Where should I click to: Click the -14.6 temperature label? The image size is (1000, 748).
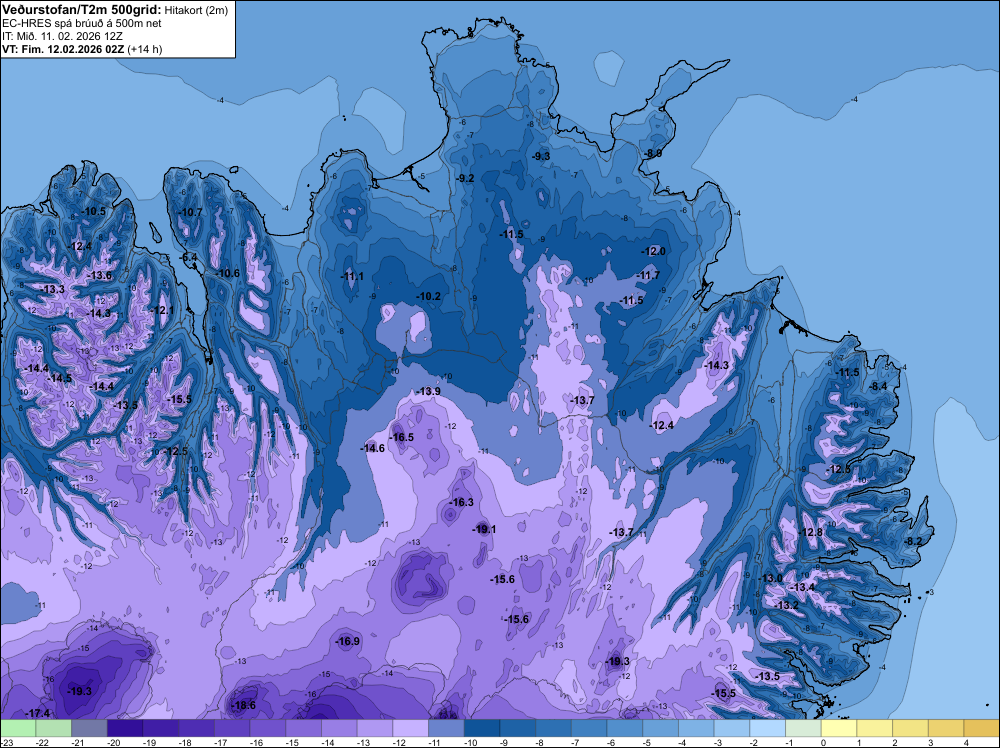pos(373,448)
